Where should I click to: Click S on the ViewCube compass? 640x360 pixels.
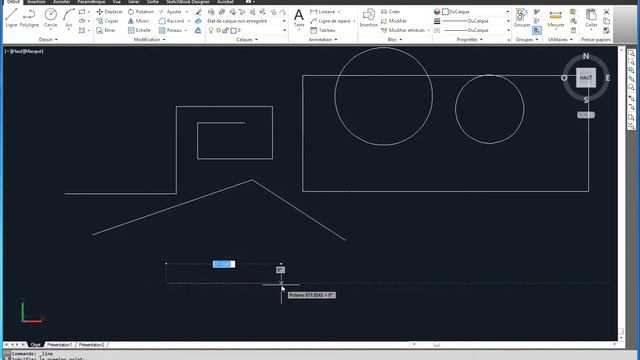586,100
